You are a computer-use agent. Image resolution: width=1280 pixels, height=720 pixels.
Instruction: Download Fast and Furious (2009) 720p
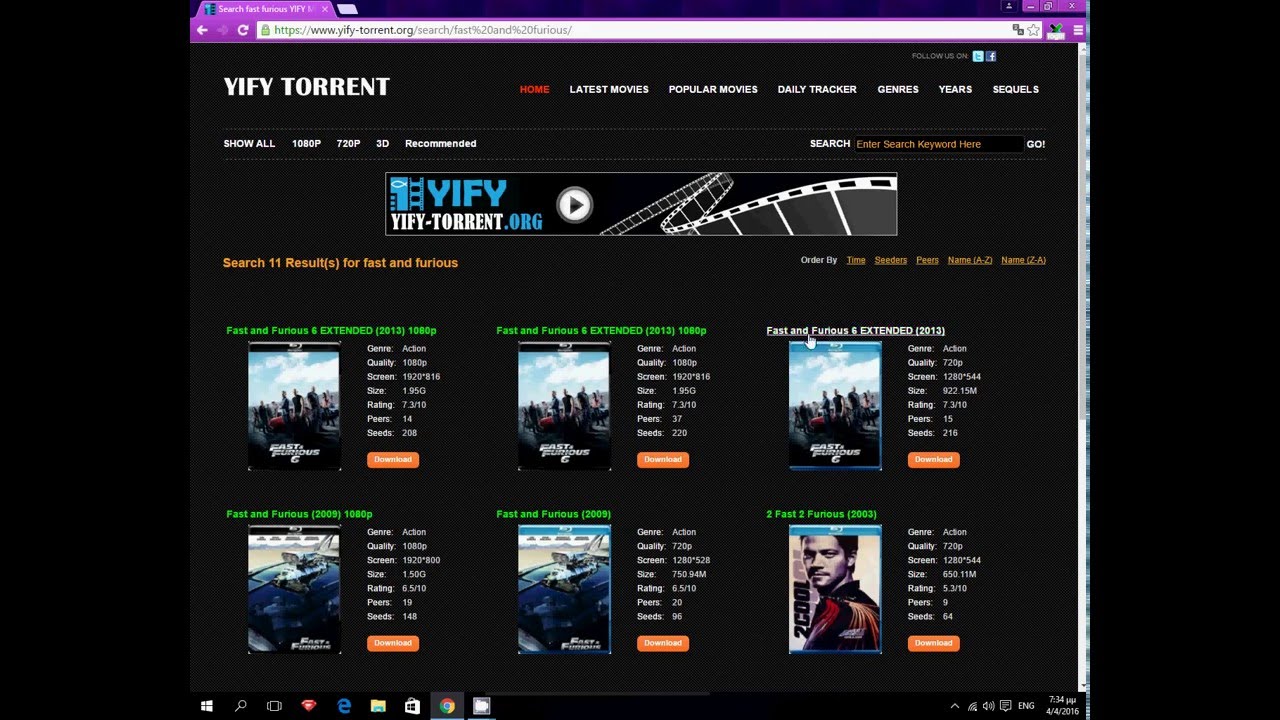tap(663, 643)
